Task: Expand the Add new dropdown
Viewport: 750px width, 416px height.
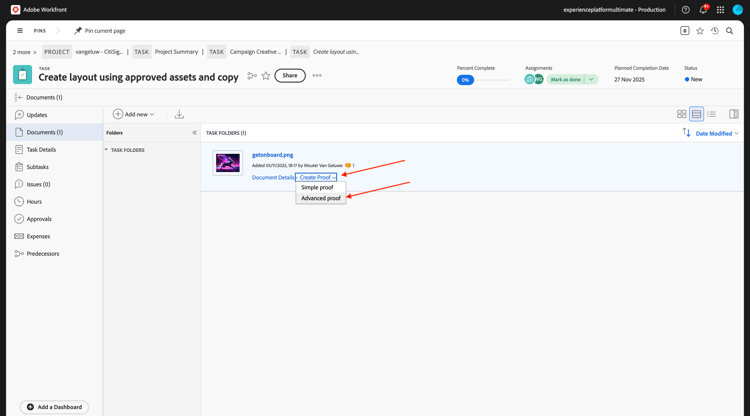Action: click(x=133, y=114)
